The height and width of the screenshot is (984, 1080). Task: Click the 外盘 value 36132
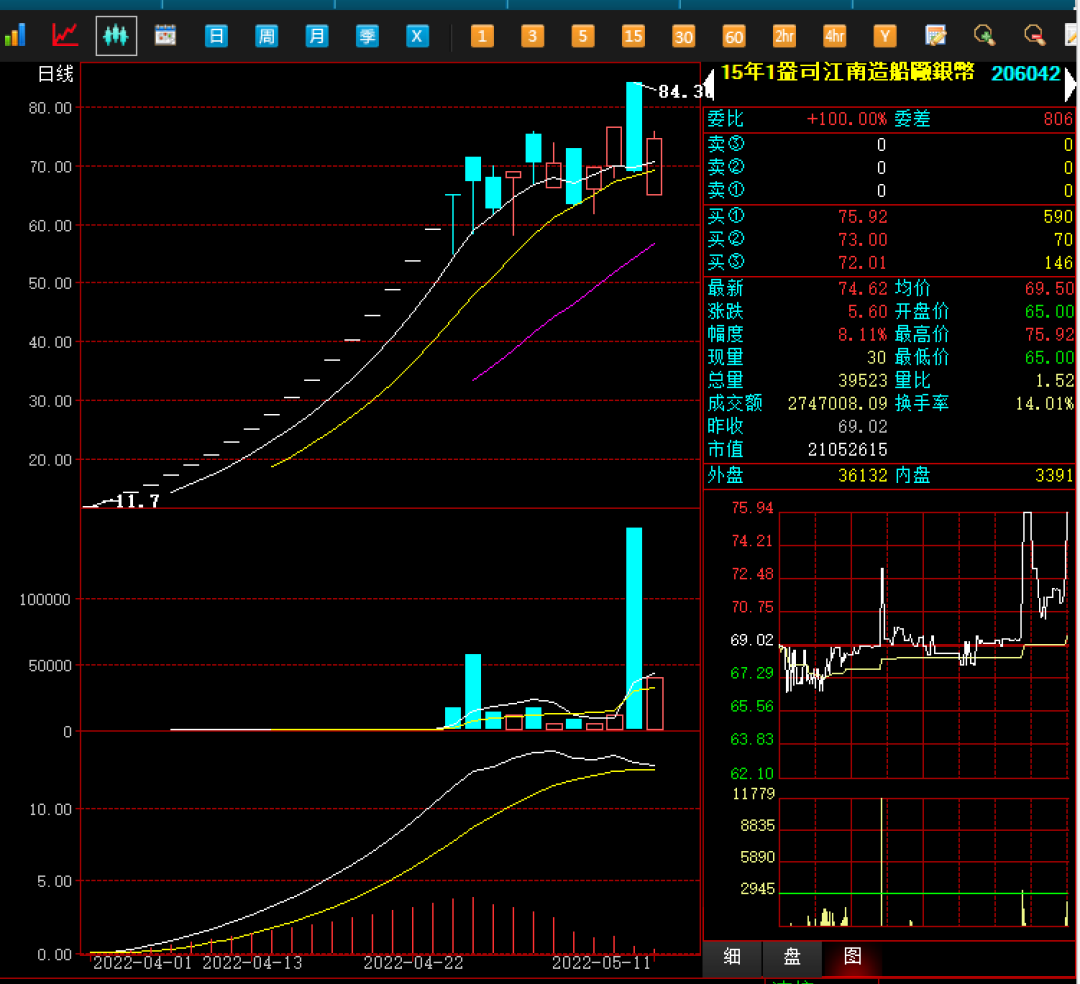point(862,476)
